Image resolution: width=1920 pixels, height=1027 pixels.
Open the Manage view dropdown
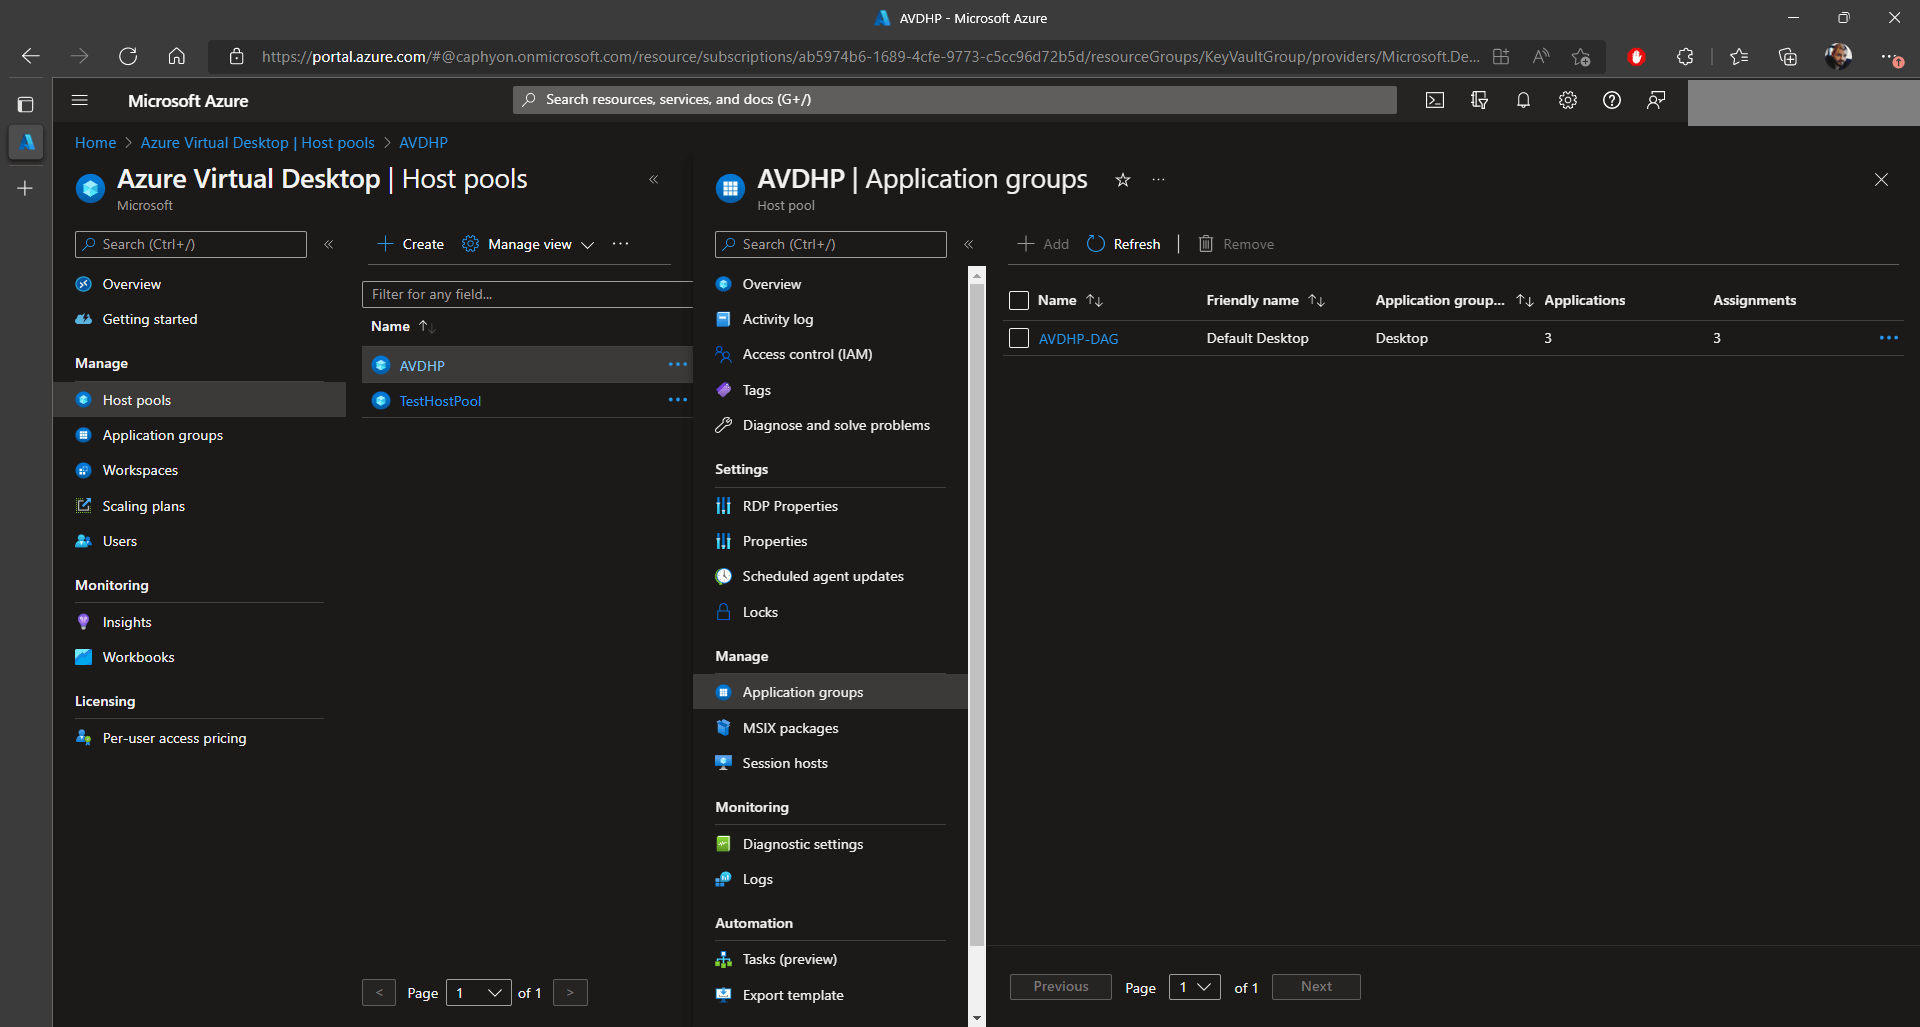(528, 244)
